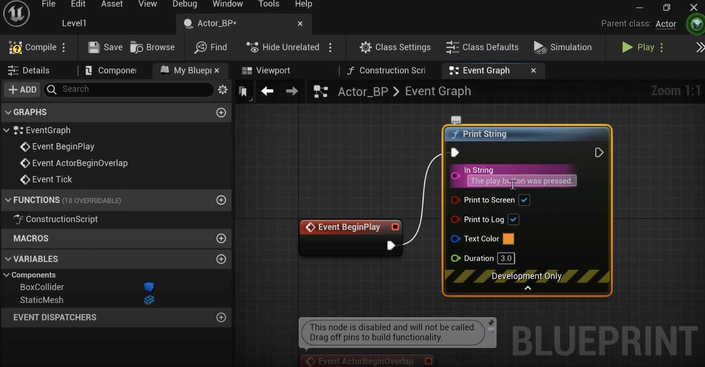705x367 pixels.
Task: Open Play mode options dropdown
Action: pyautogui.click(x=662, y=47)
